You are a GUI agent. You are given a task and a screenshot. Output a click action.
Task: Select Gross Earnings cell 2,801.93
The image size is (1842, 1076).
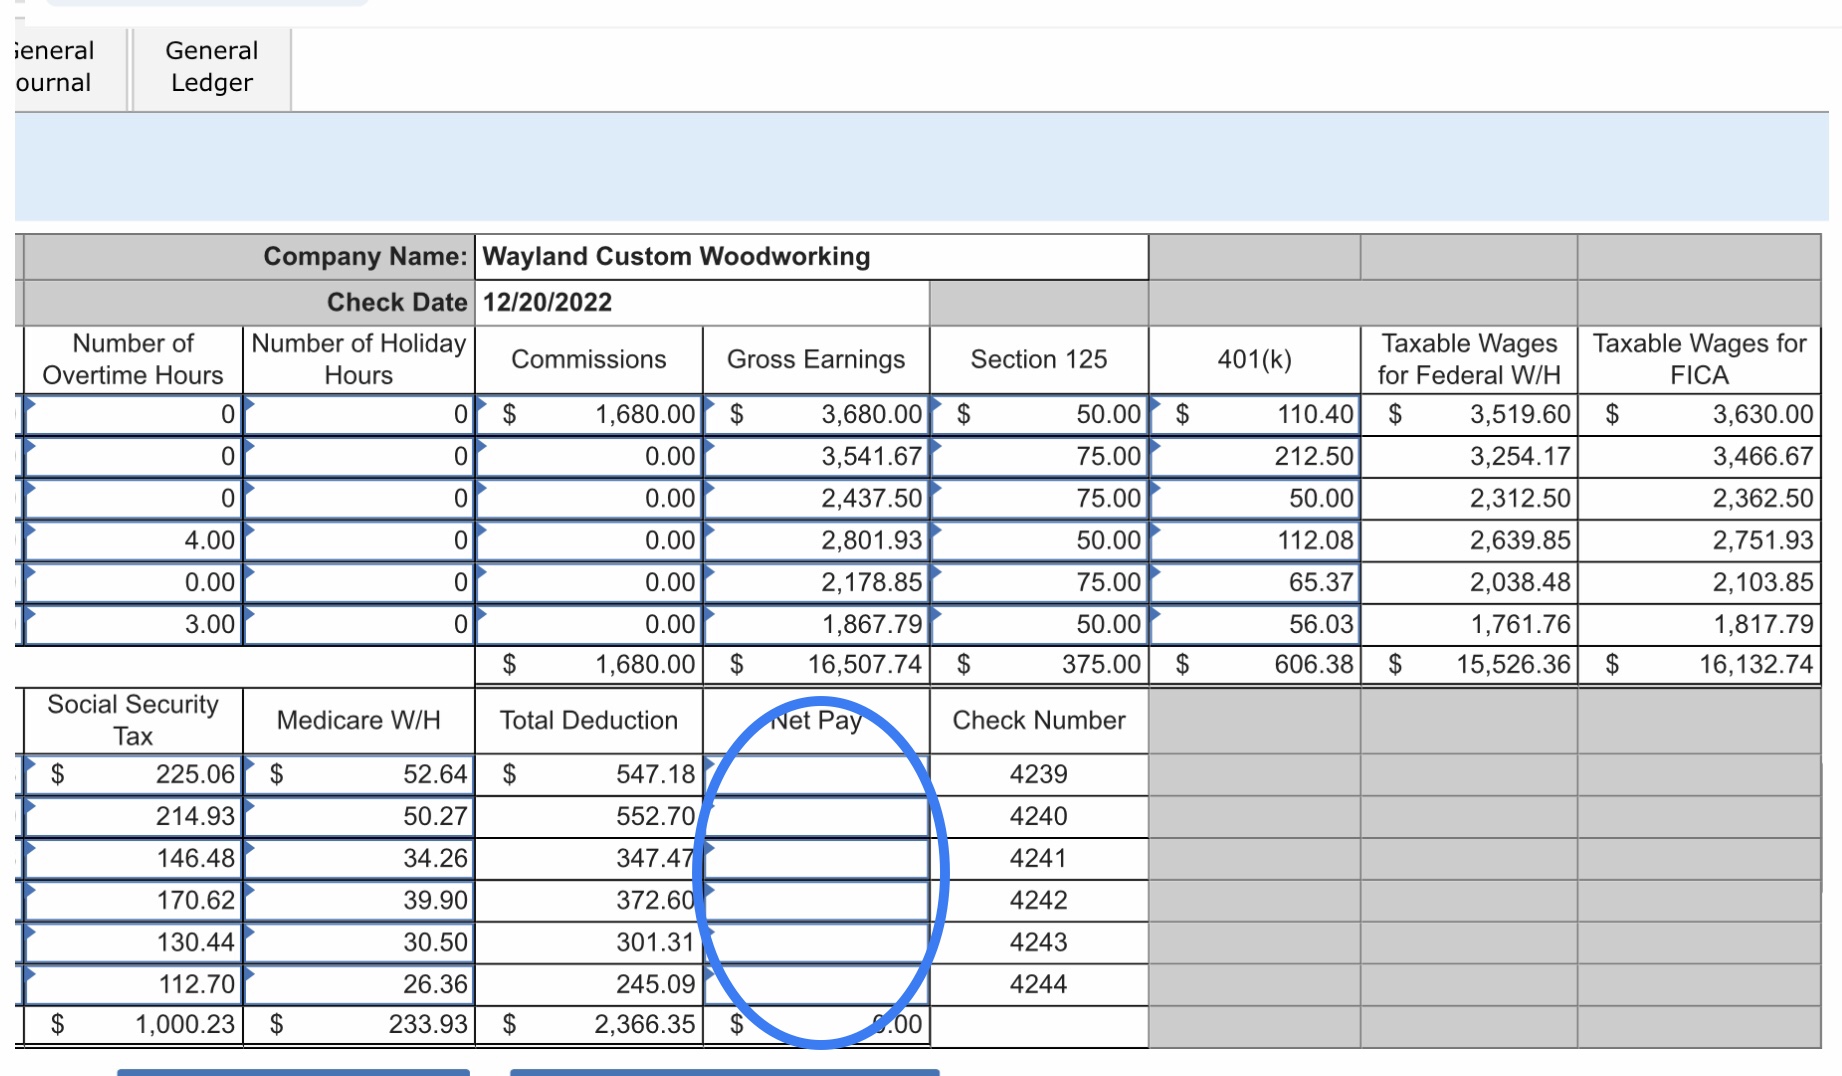[817, 540]
